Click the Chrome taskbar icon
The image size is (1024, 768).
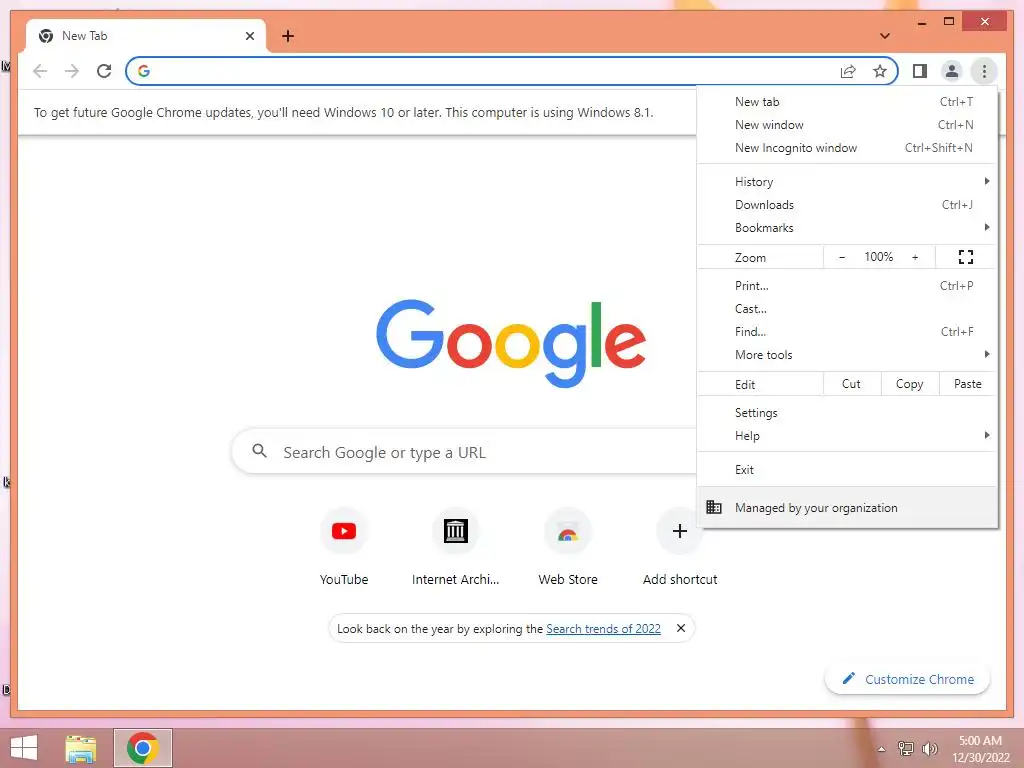tap(143, 748)
